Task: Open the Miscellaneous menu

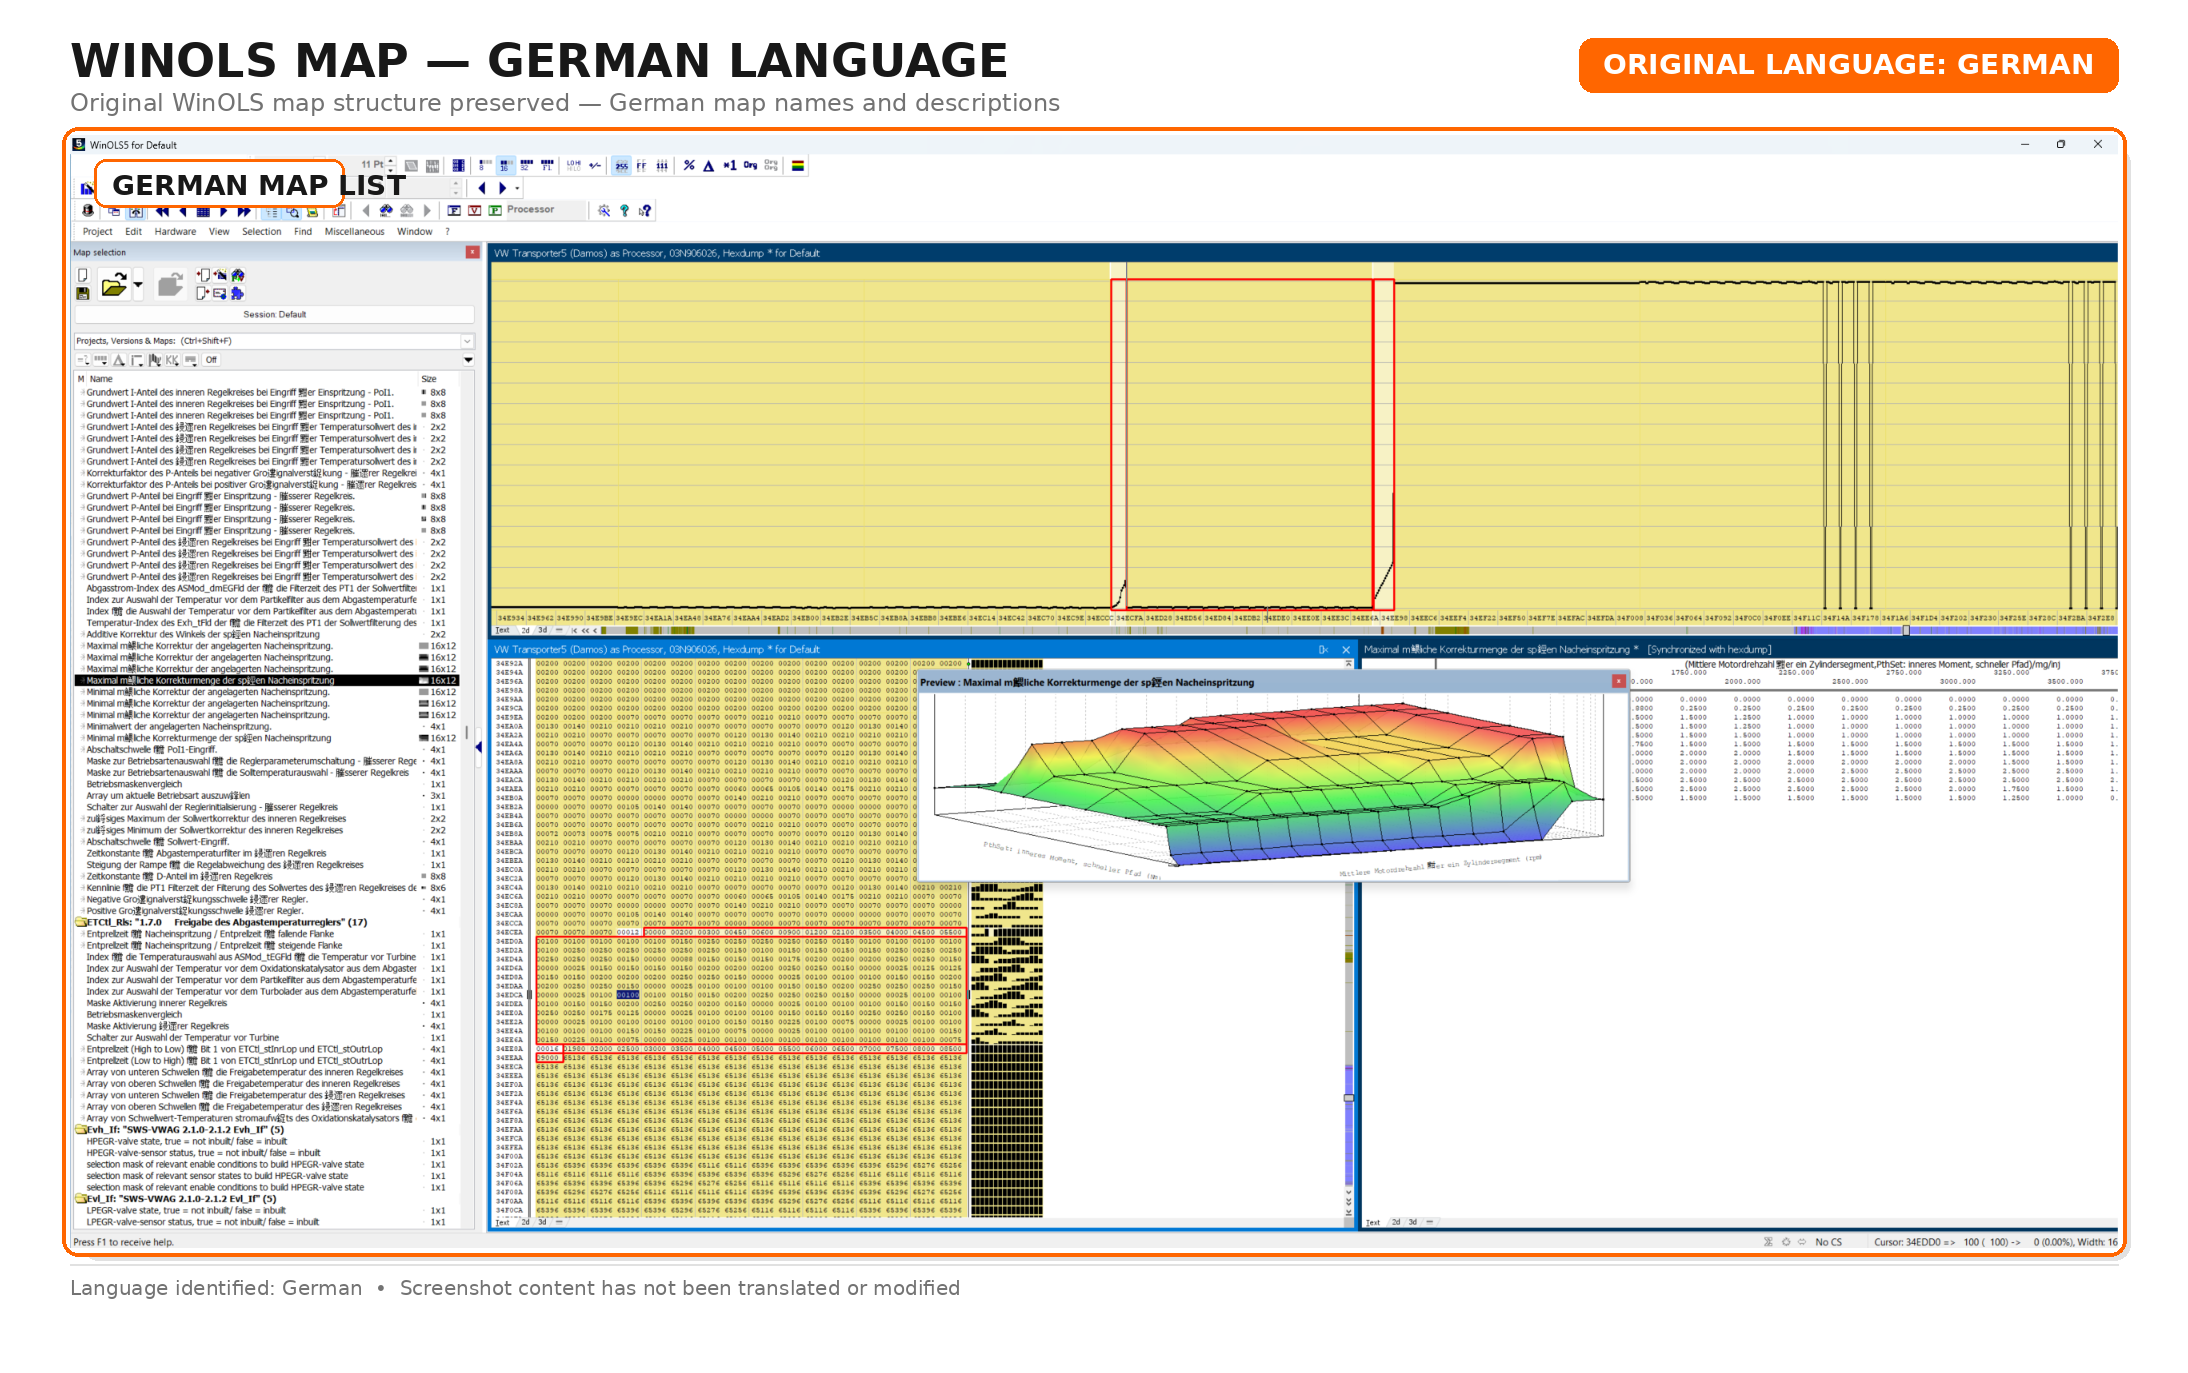Action: [x=354, y=232]
